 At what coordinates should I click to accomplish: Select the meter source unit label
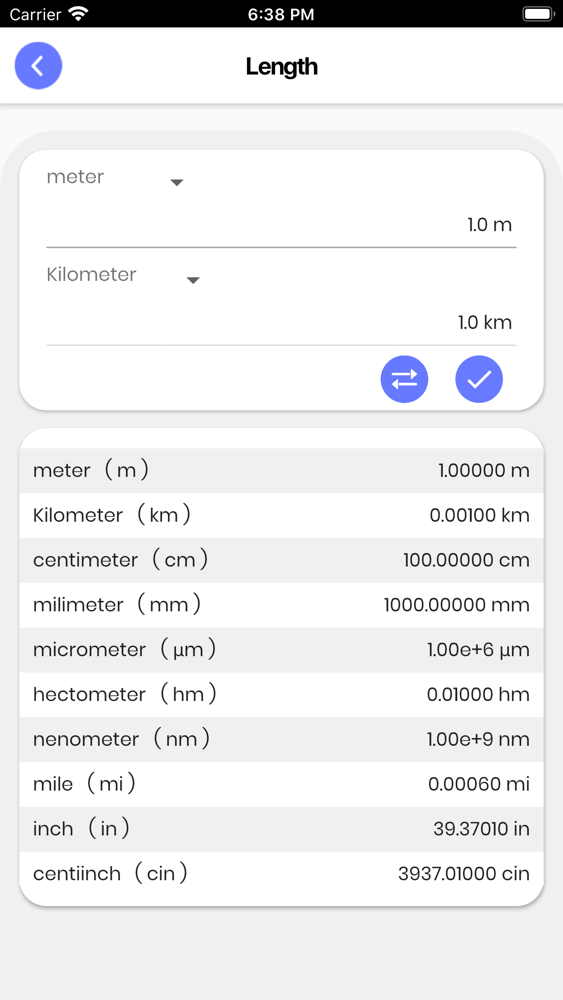point(75,177)
